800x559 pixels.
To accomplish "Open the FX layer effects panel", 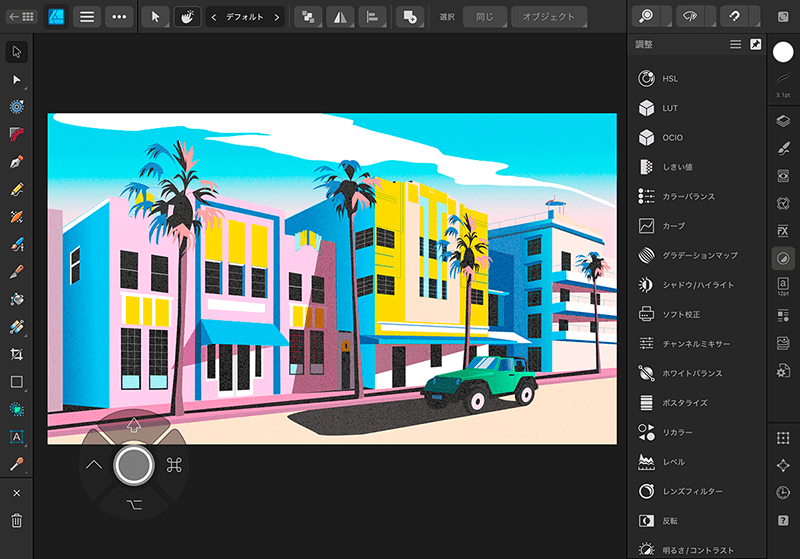I will (783, 231).
